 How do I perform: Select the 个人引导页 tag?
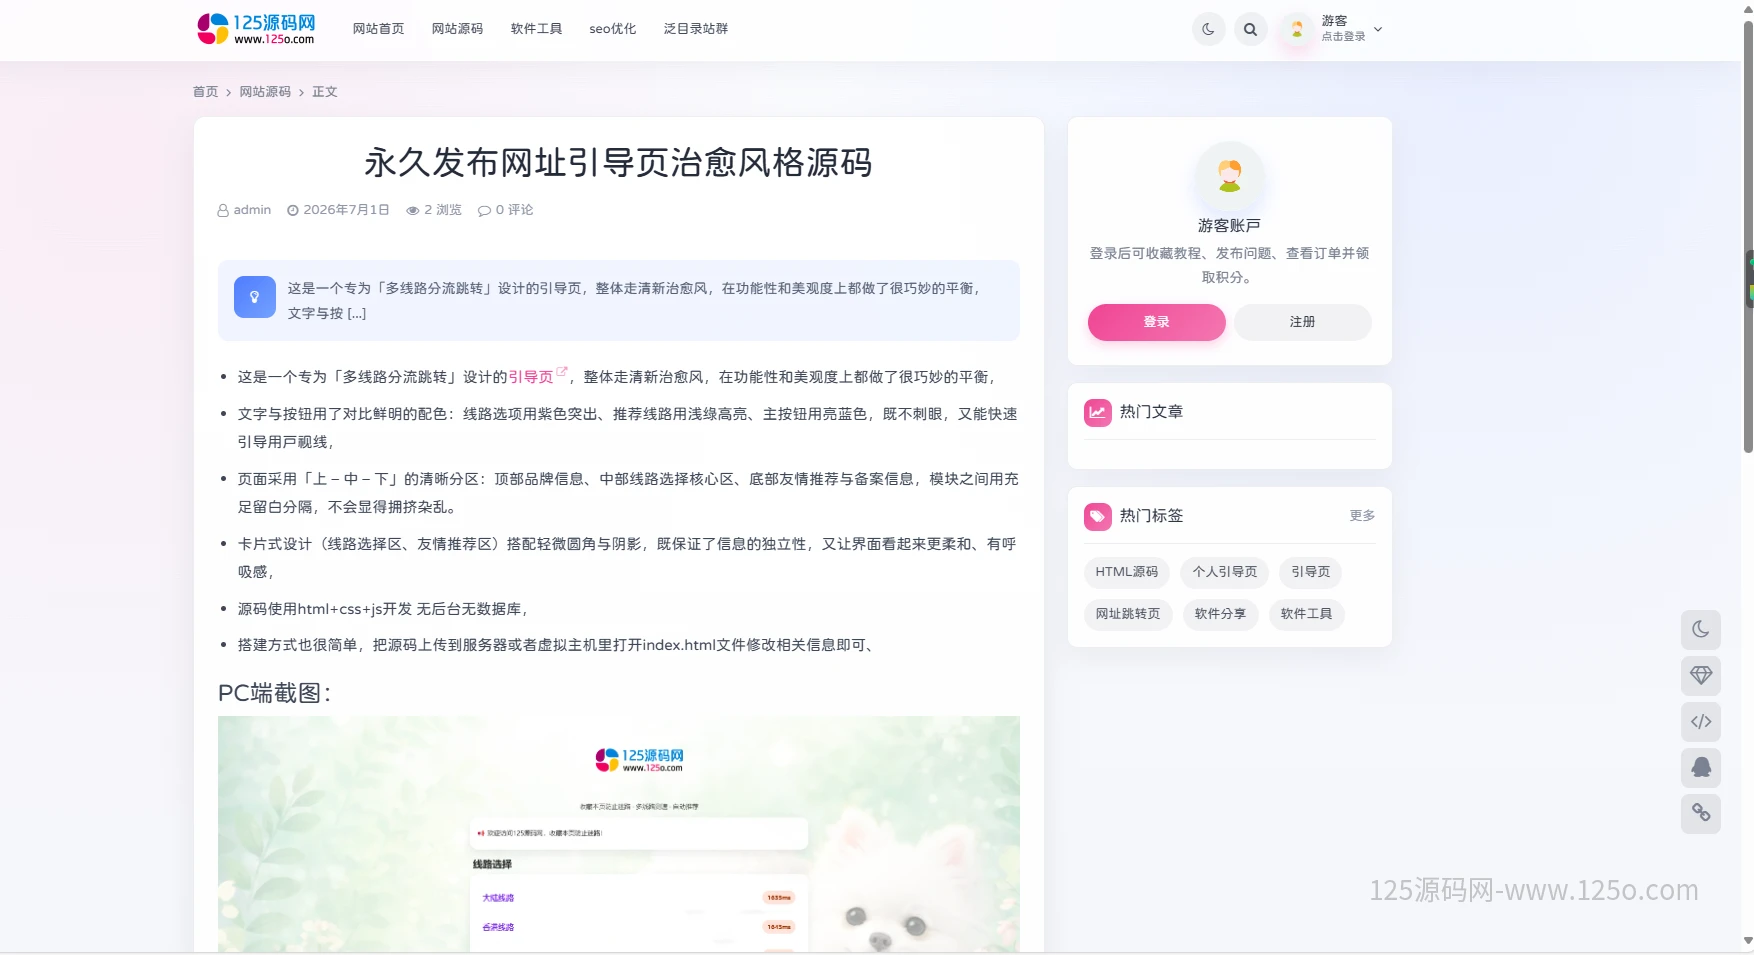click(1225, 572)
